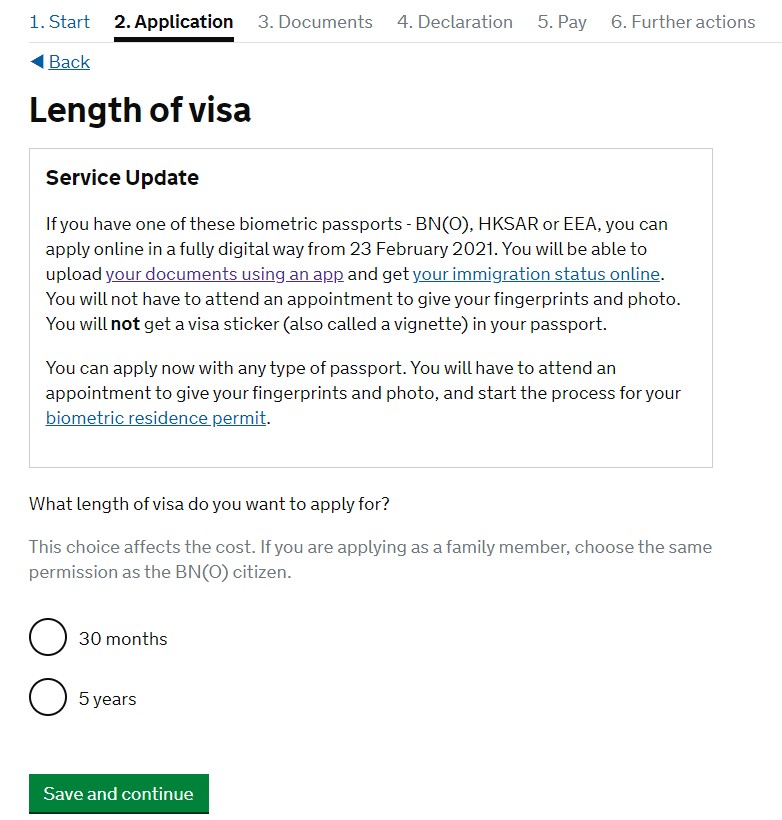The width and height of the screenshot is (782, 820).
Task: Click the back arrow triangle icon
Action: pyautogui.click(x=37, y=62)
